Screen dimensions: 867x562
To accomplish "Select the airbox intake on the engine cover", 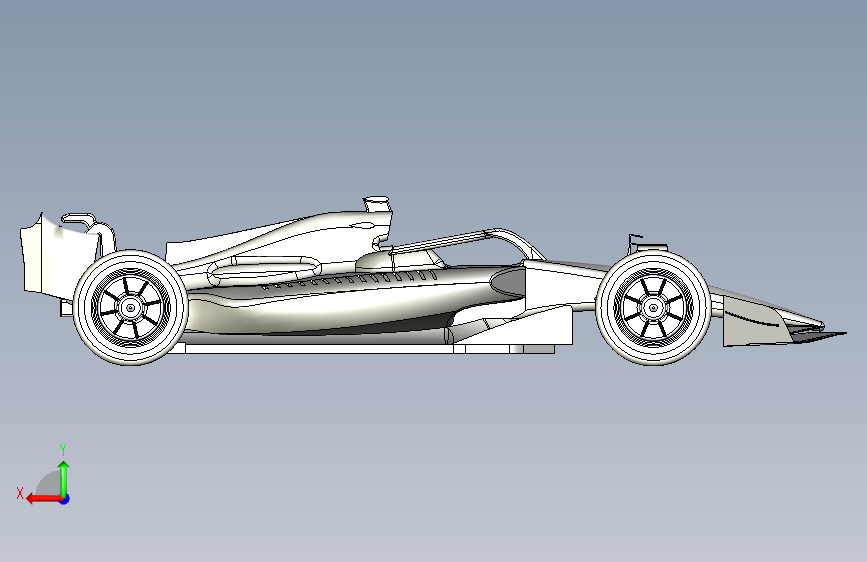I will coord(377,204).
